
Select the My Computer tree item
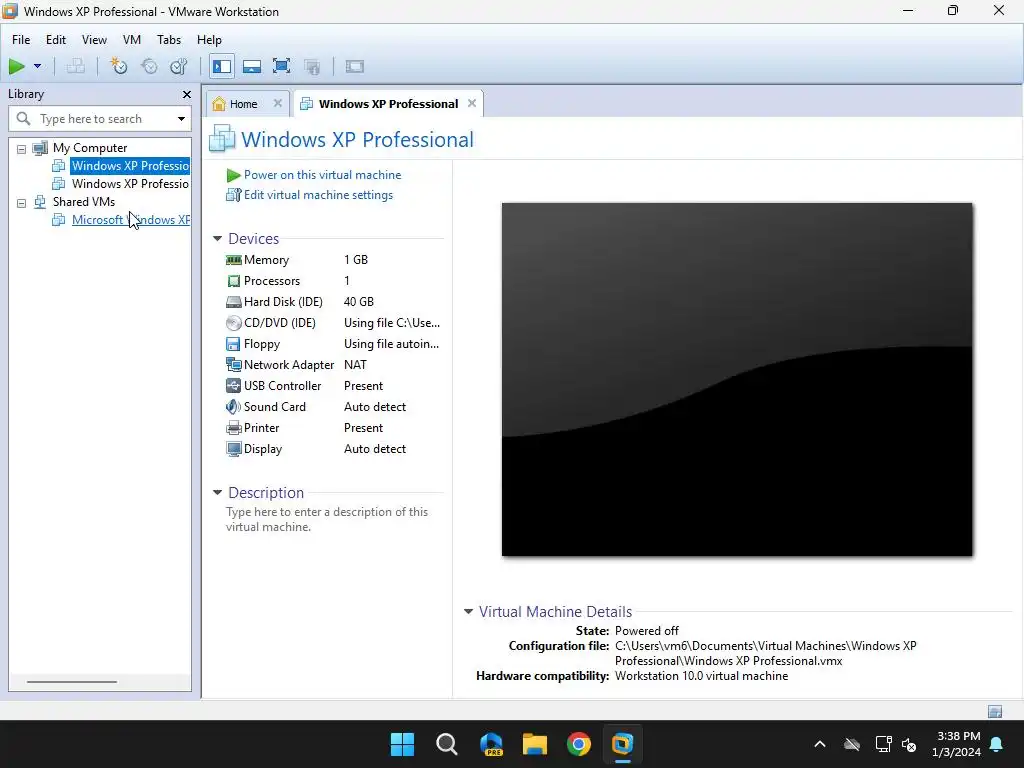[90, 148]
